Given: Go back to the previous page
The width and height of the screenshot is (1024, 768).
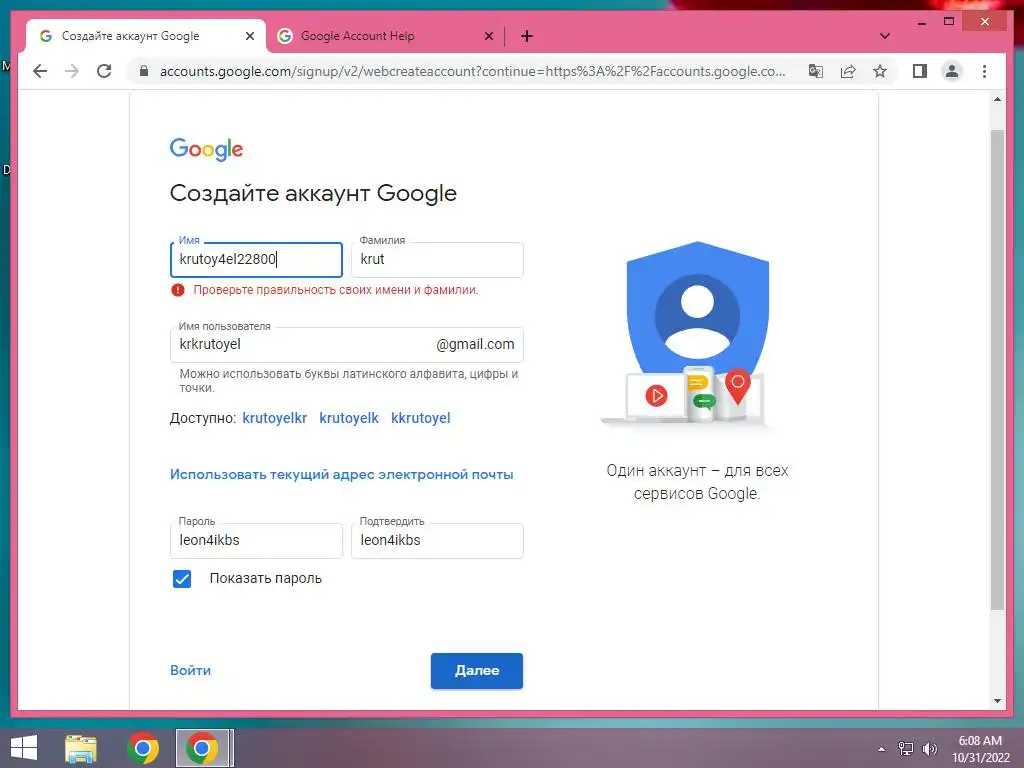Looking at the screenshot, I should 40,71.
